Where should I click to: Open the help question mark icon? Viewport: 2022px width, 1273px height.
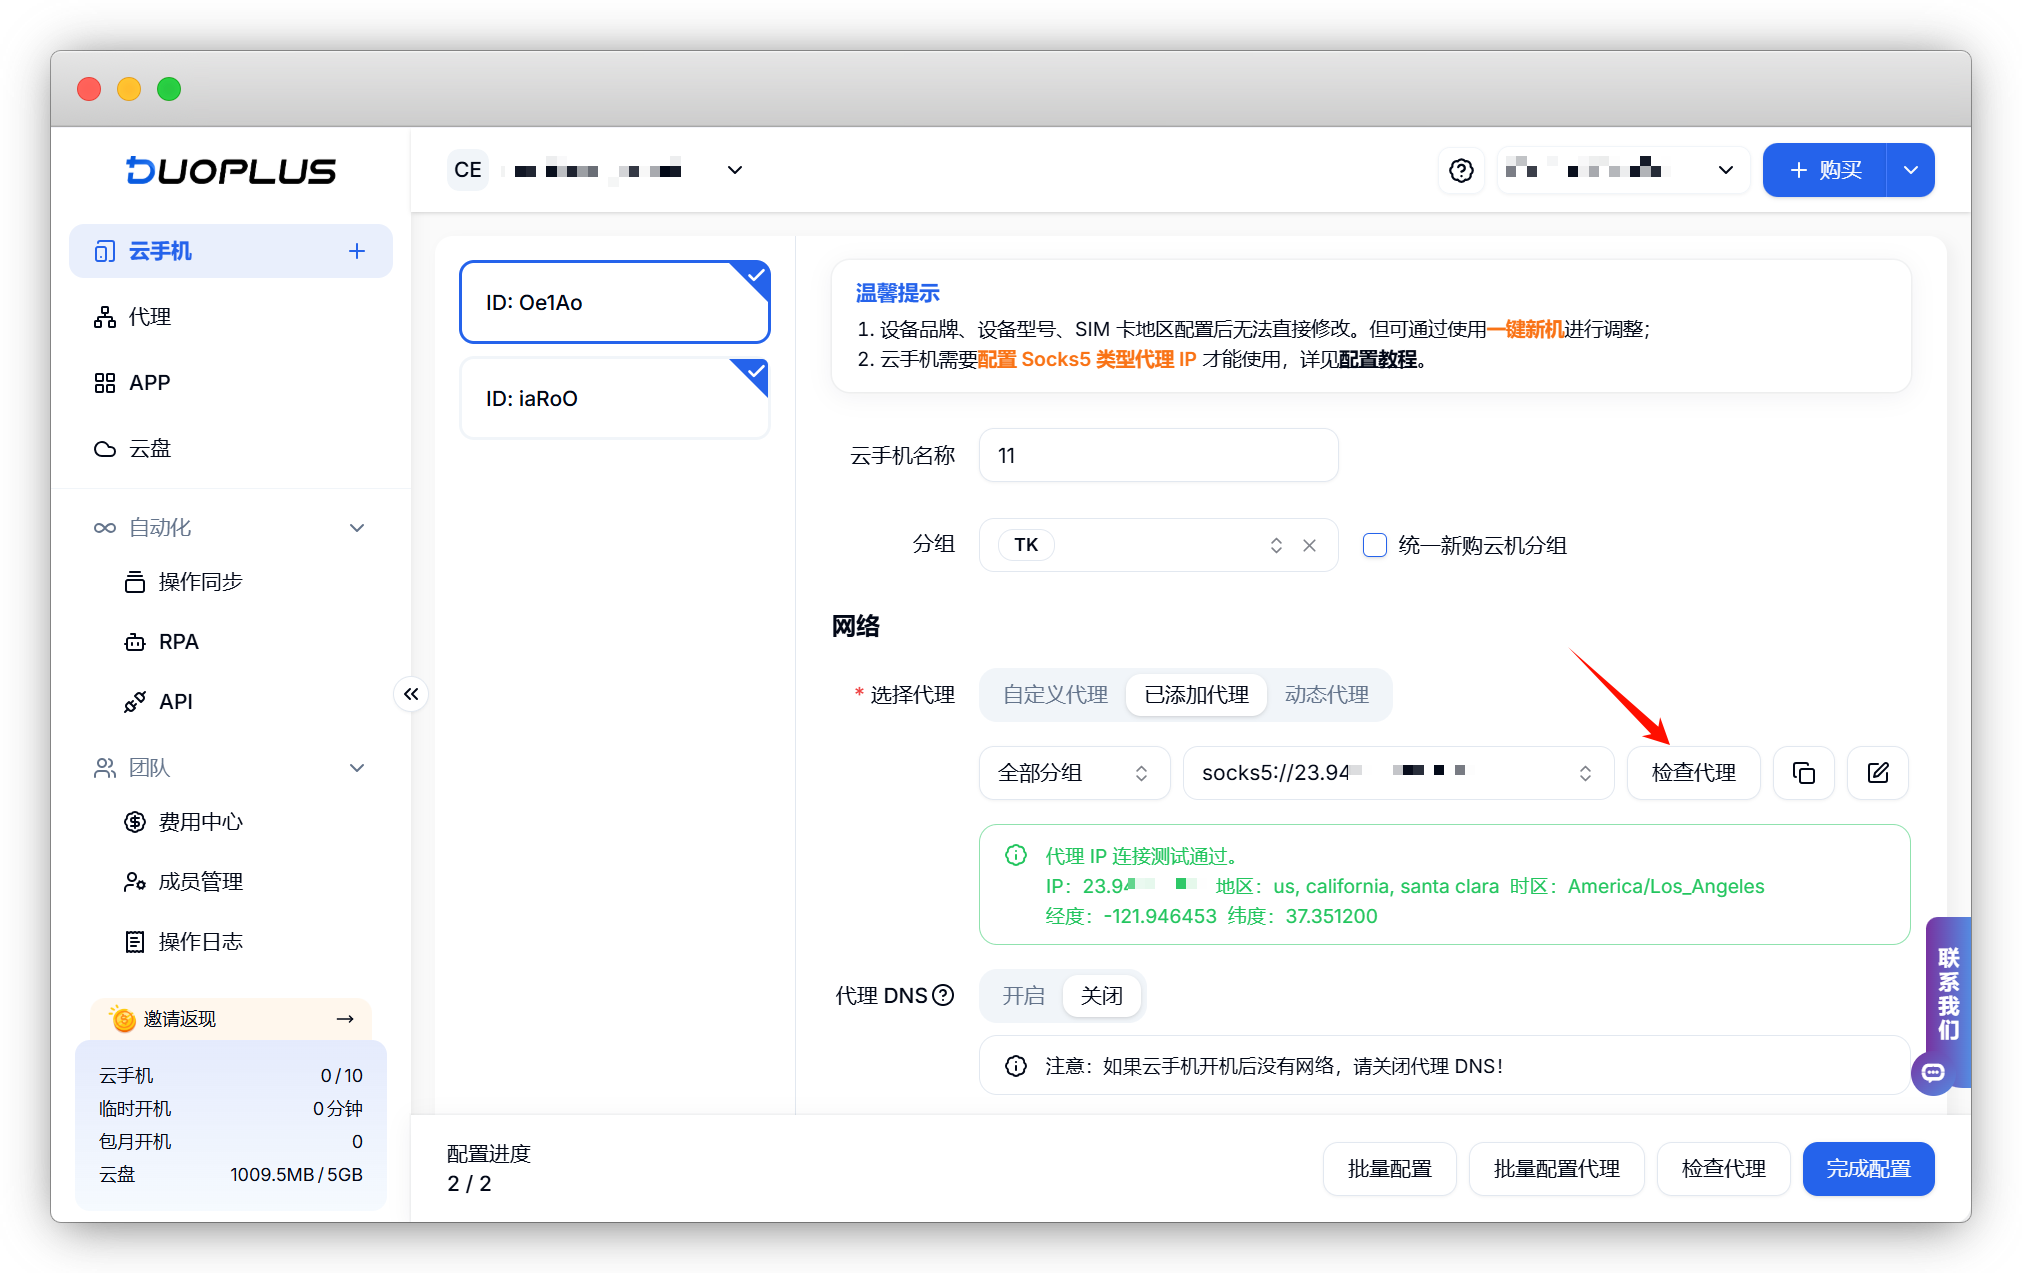[x=1461, y=170]
